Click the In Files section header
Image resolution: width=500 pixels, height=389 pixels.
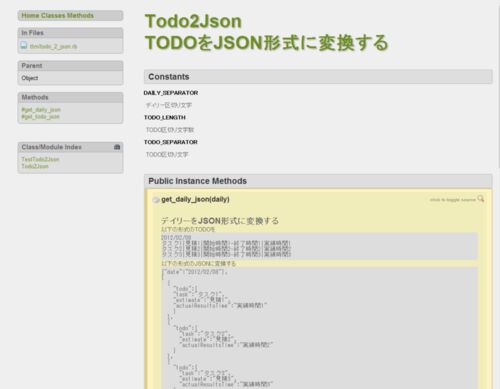point(70,33)
